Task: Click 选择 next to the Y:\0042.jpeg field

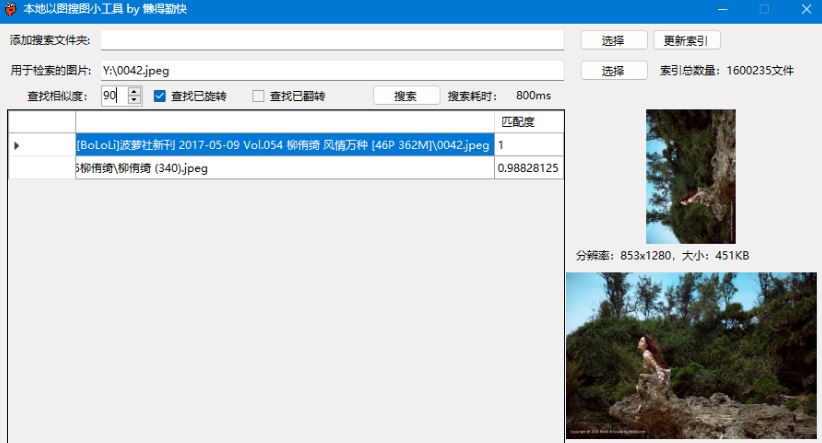Action: tap(613, 71)
